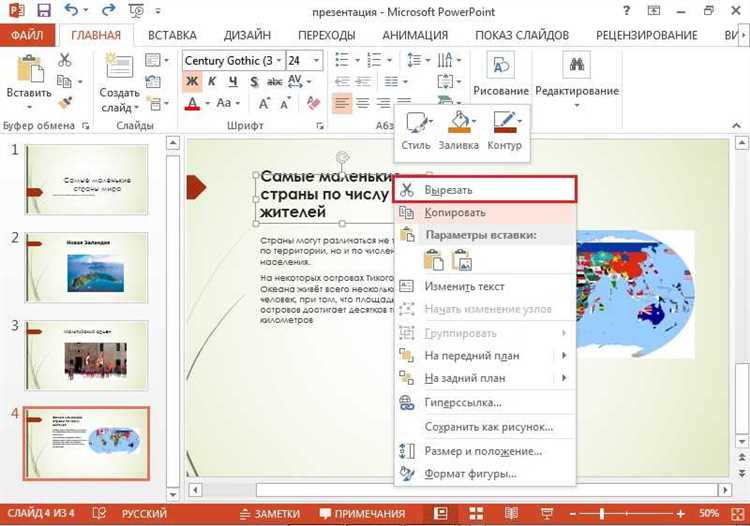Expand the Вставить paste options arrow
The image size is (750, 526).
click(x=30, y=106)
